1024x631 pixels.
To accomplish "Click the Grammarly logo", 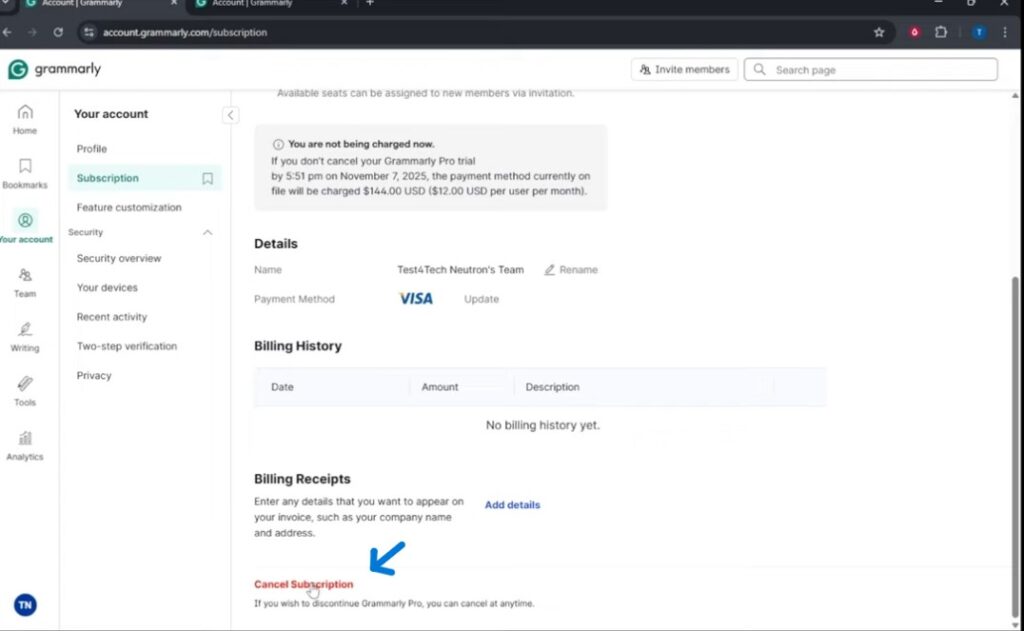I will point(54,70).
